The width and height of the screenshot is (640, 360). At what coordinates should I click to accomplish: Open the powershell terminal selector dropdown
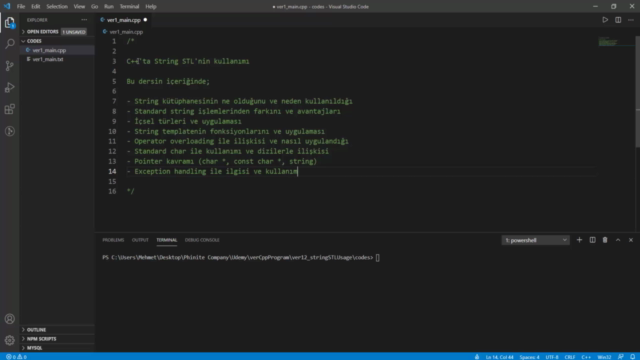pos(536,240)
